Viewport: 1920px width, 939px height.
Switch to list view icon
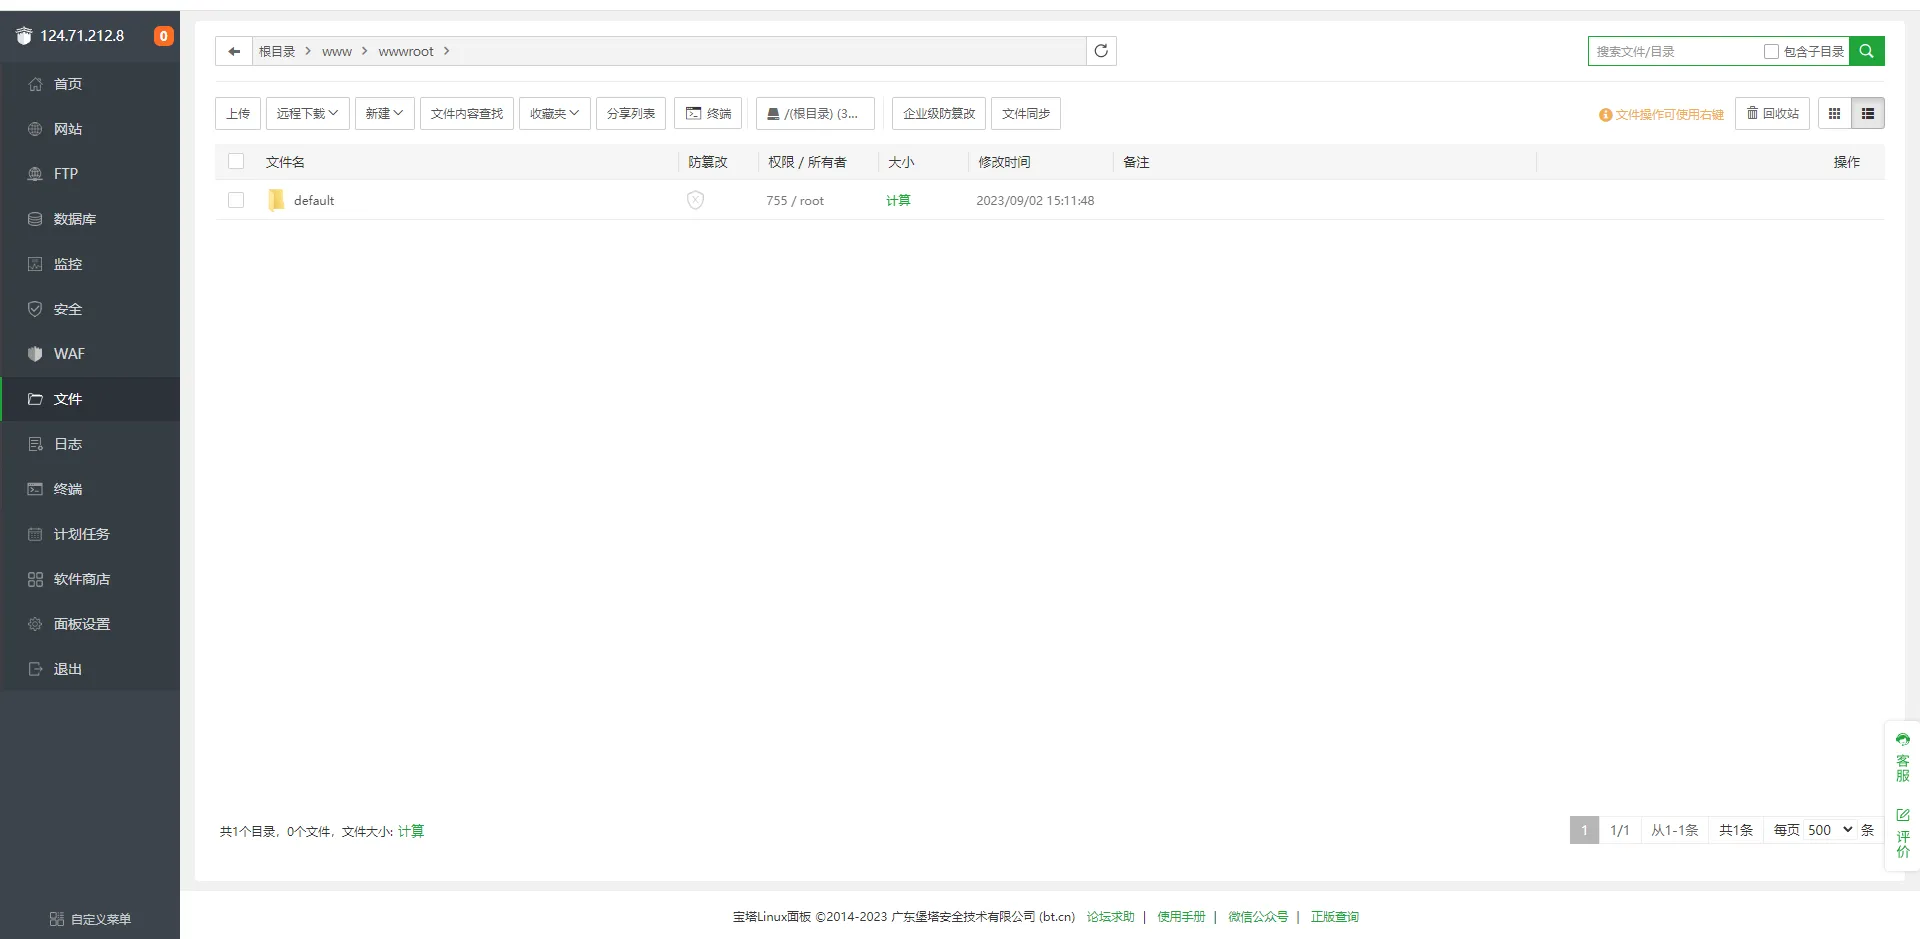(x=1868, y=114)
